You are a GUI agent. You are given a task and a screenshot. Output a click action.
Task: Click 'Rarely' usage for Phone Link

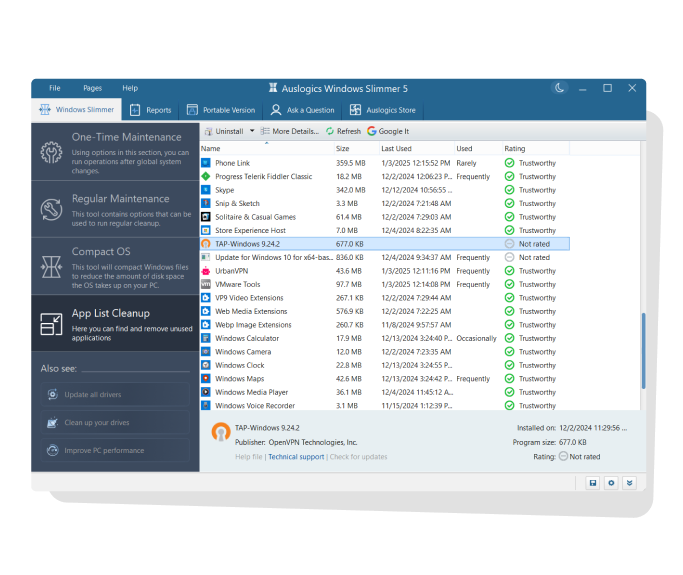click(x=467, y=163)
